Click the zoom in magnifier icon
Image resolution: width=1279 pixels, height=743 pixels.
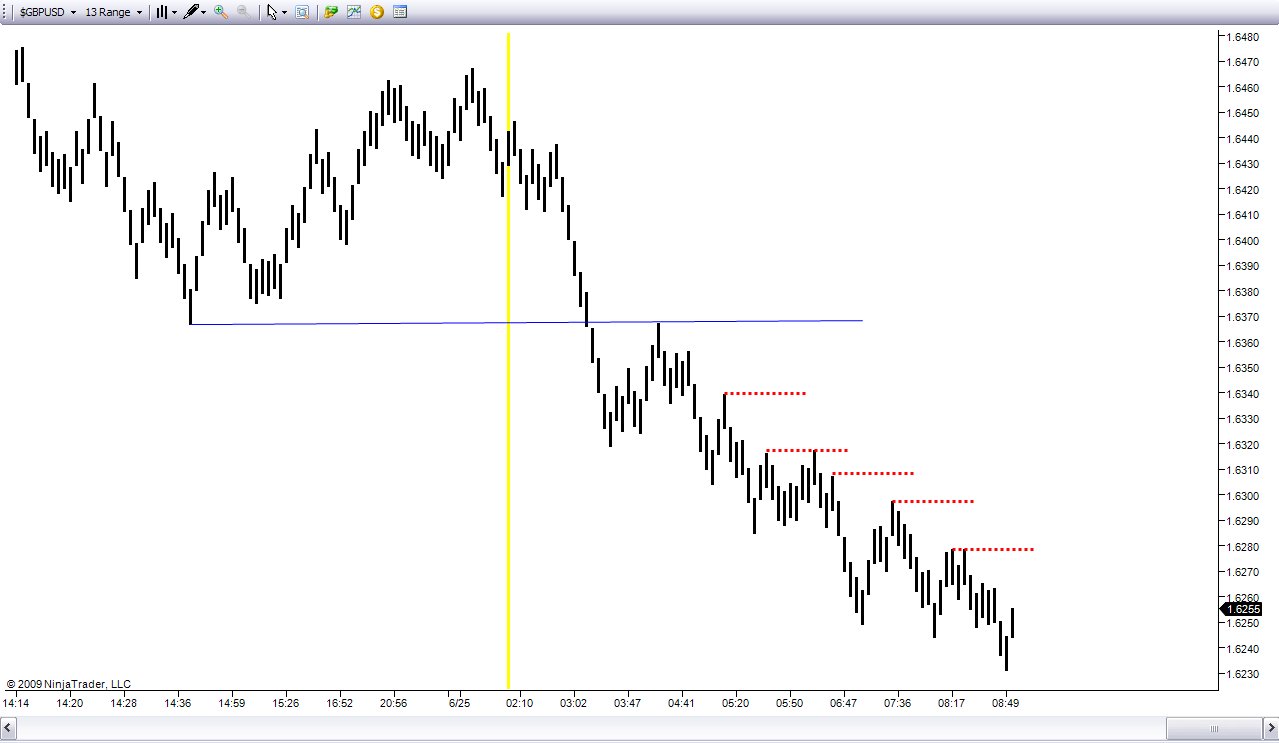221,13
